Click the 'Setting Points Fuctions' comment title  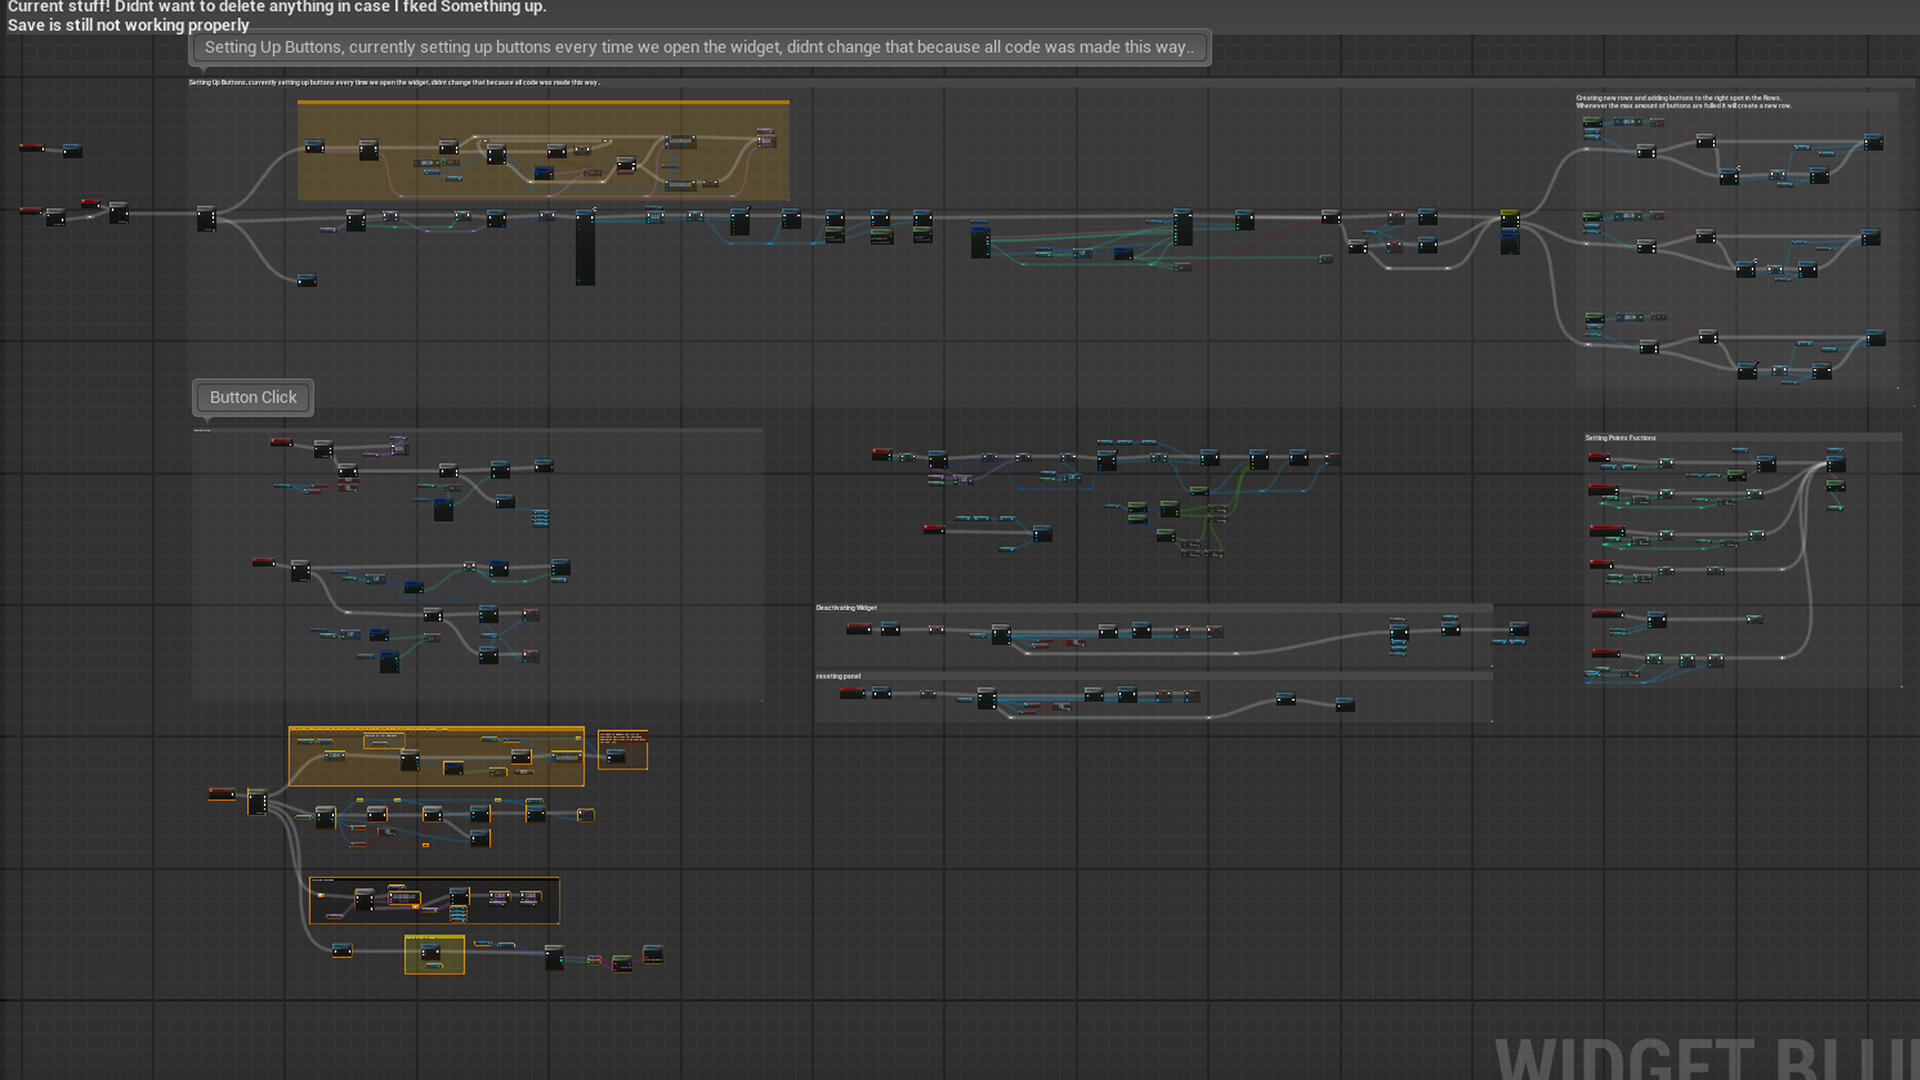[1620, 438]
